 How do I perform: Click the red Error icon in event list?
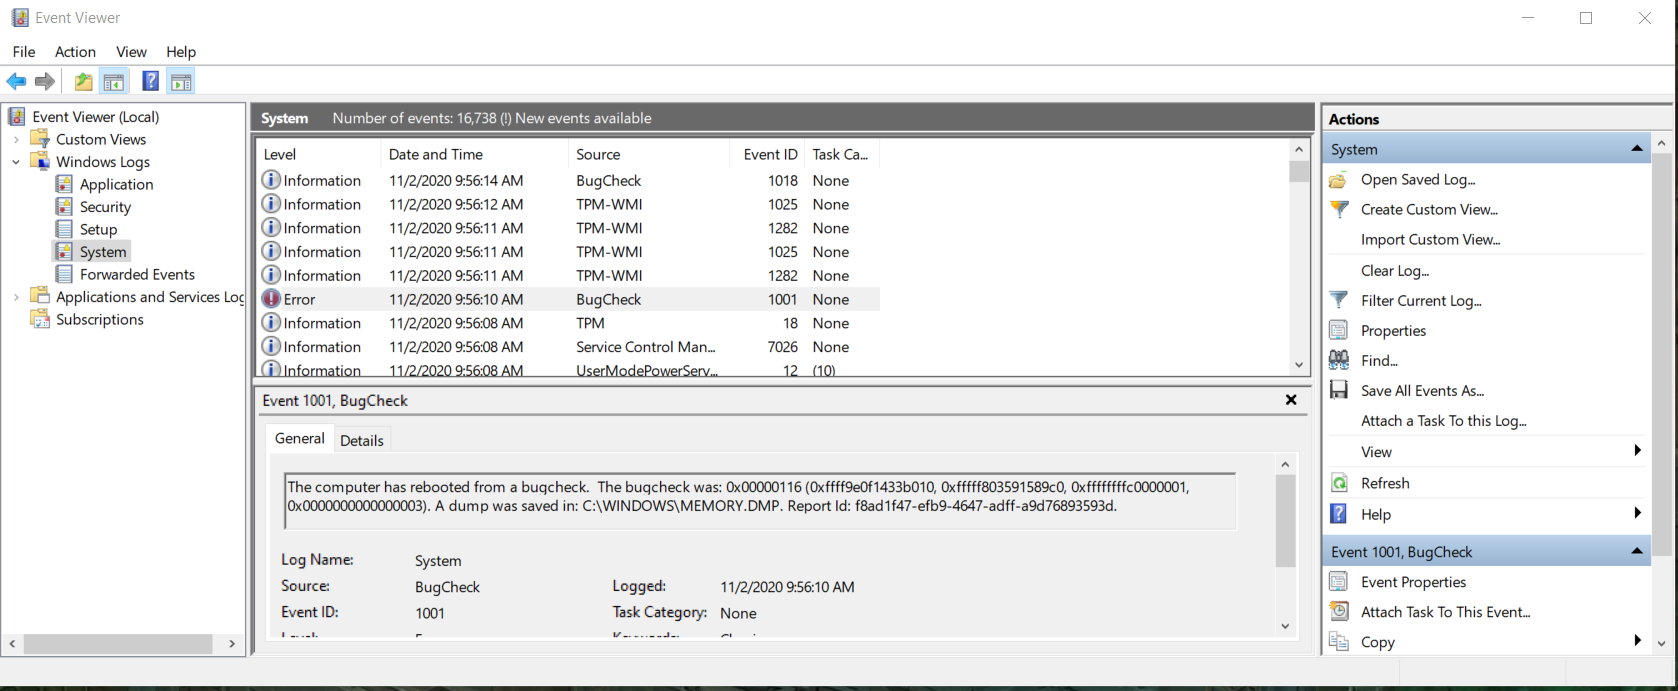(271, 298)
